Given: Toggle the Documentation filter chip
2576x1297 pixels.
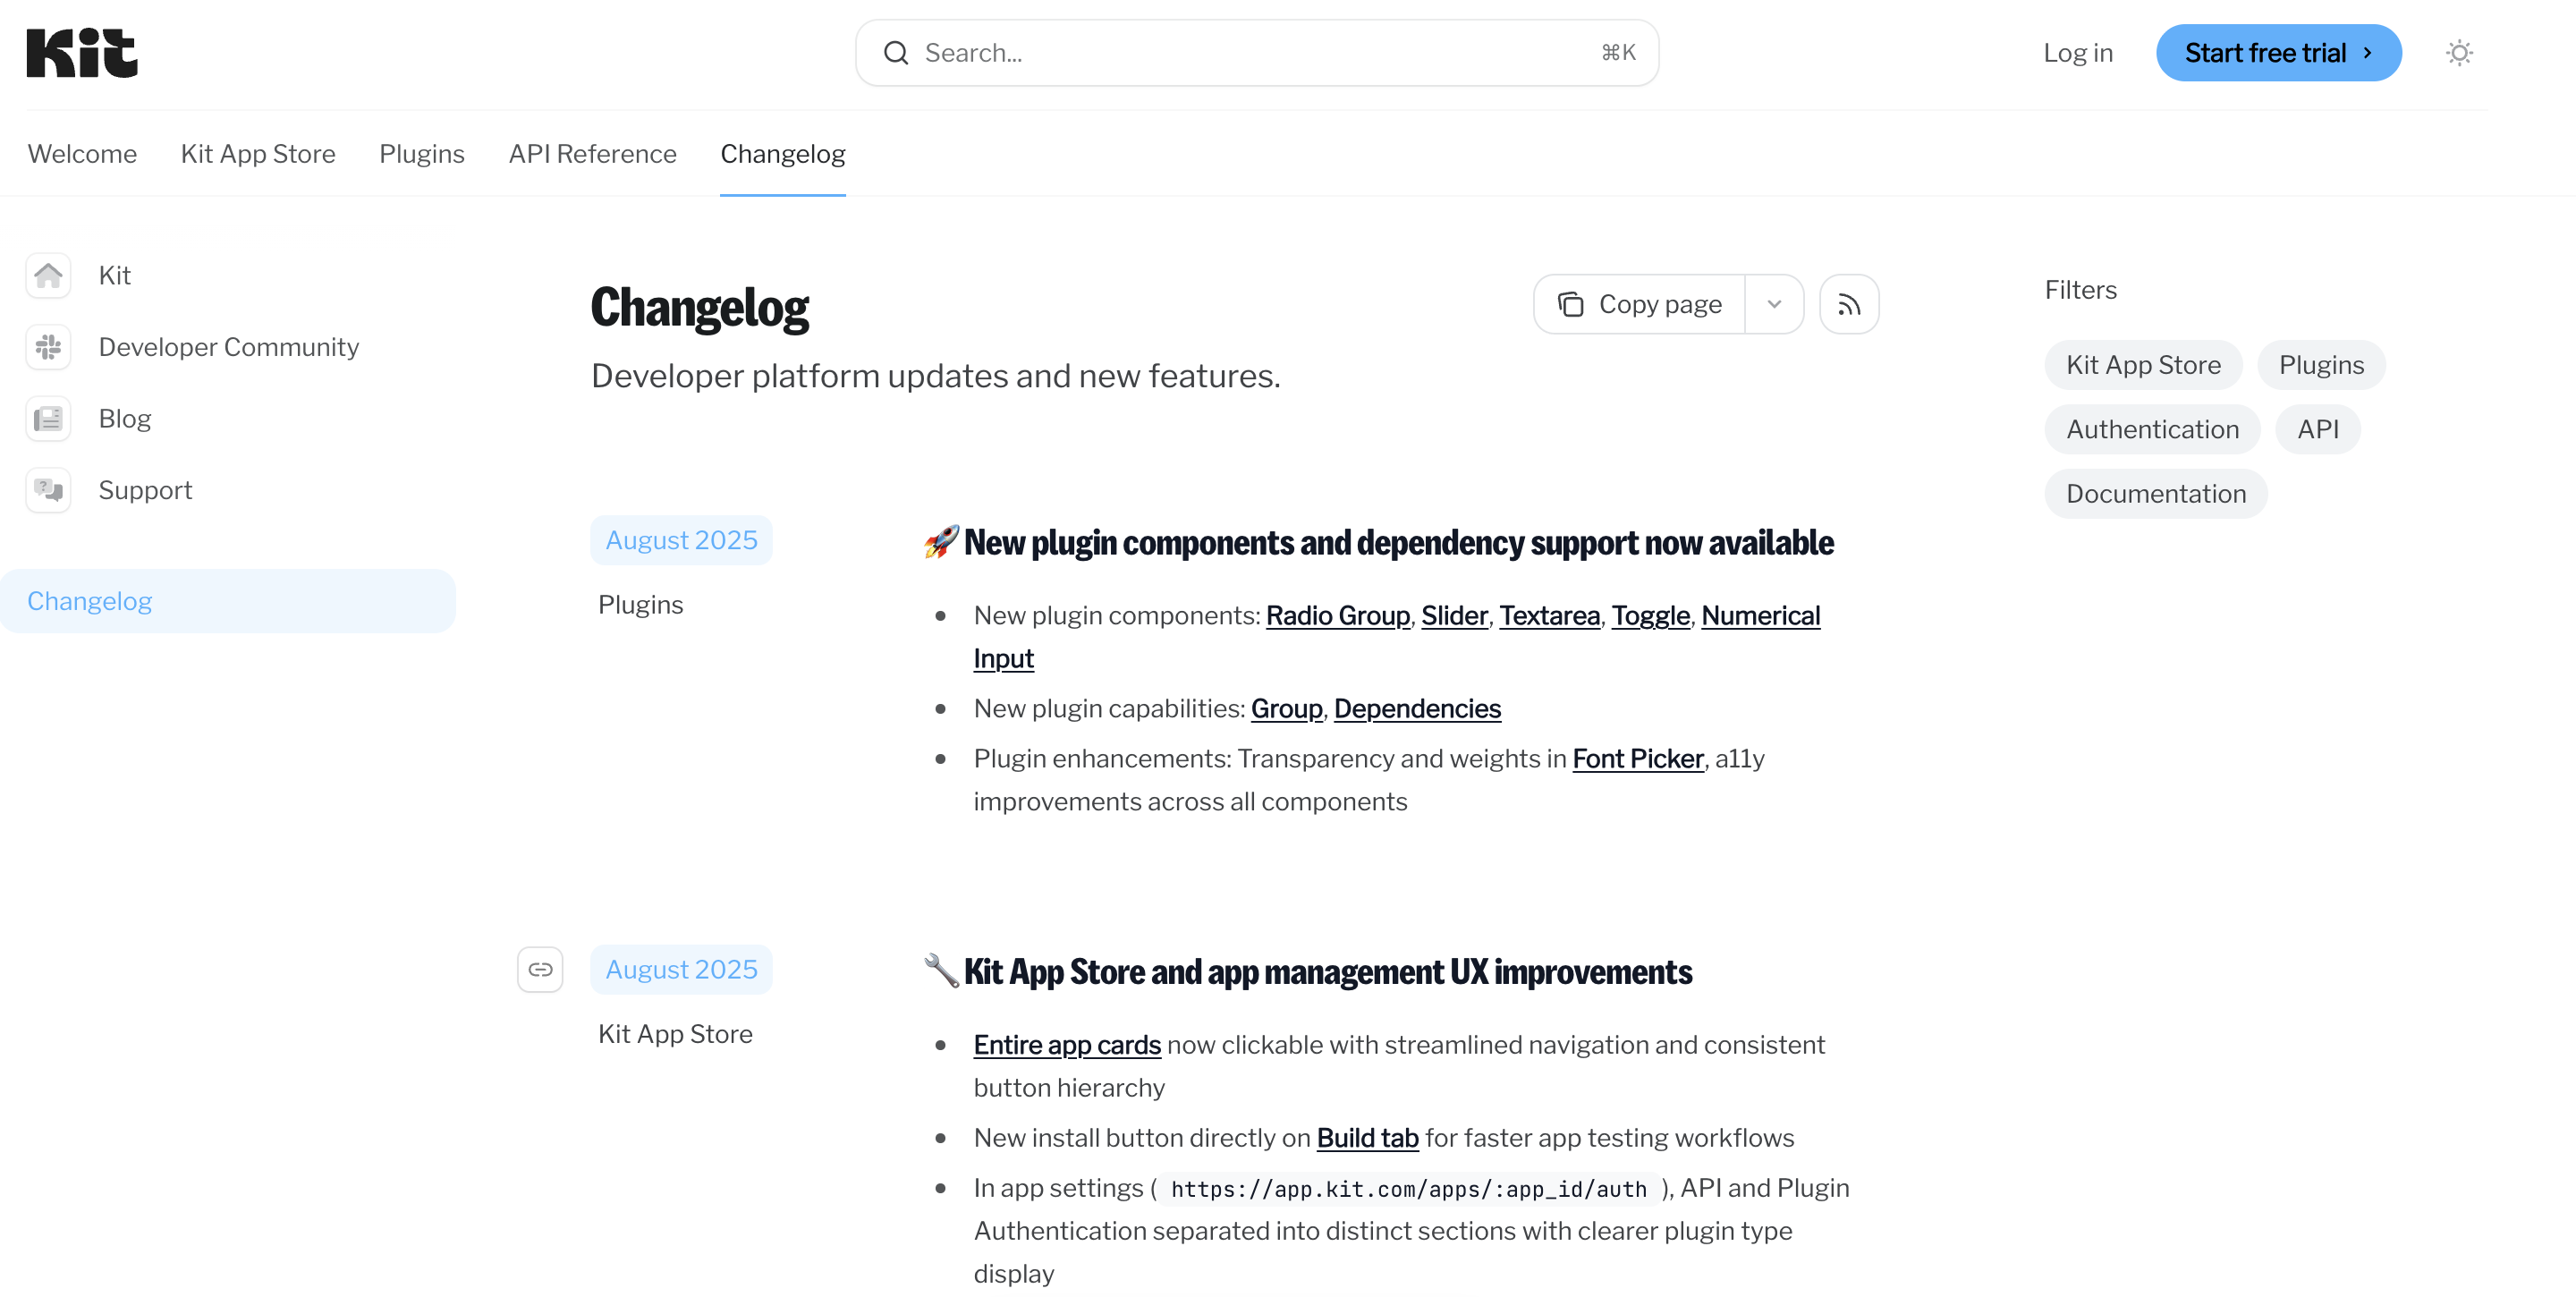Looking at the screenshot, I should click(2156, 494).
